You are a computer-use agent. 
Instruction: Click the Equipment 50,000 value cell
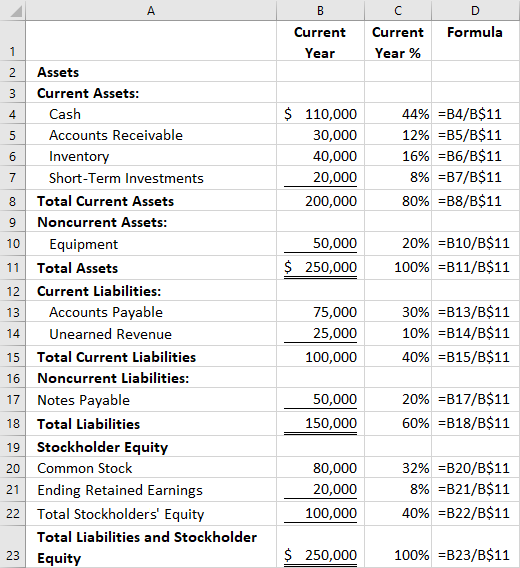[320, 244]
